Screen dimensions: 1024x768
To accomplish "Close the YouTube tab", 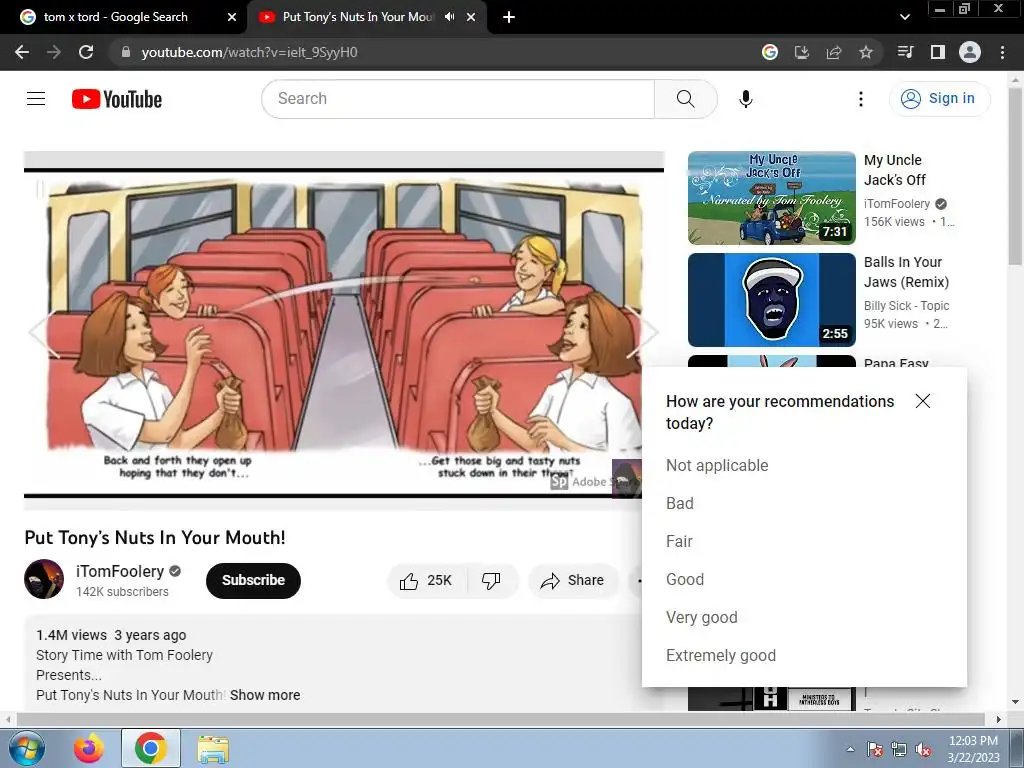I will [471, 17].
